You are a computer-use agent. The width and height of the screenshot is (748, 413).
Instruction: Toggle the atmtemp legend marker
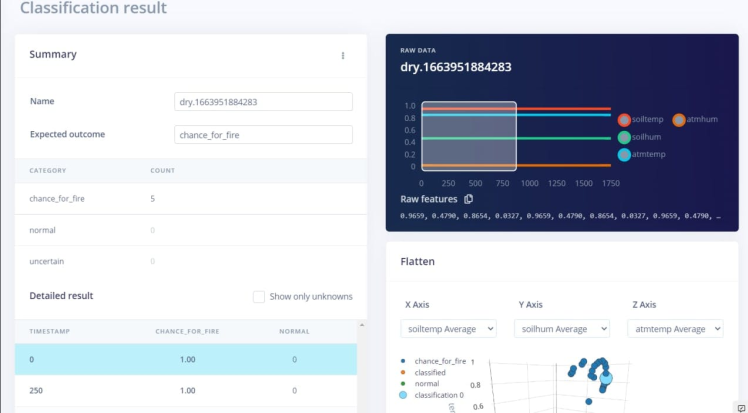click(x=624, y=155)
